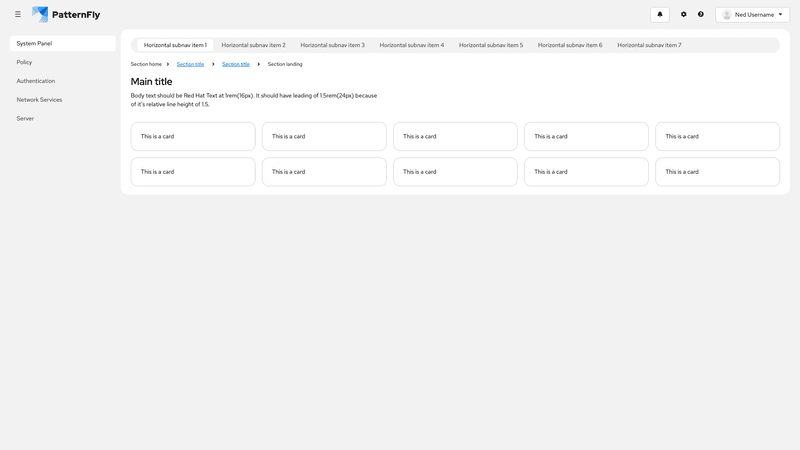Switch to Horizontal subnav item 3
The height and width of the screenshot is (450, 800).
332,45
